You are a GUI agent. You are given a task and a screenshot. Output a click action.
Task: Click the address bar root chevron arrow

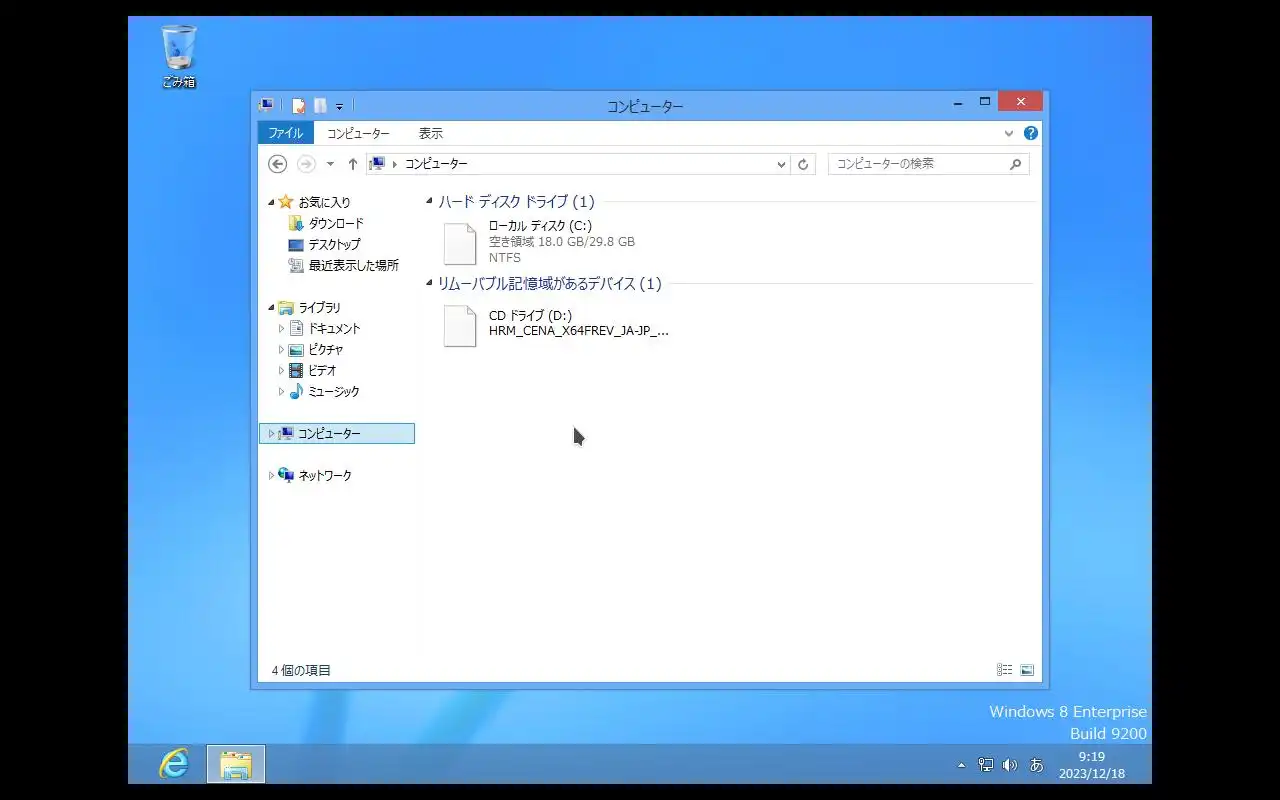coord(395,164)
